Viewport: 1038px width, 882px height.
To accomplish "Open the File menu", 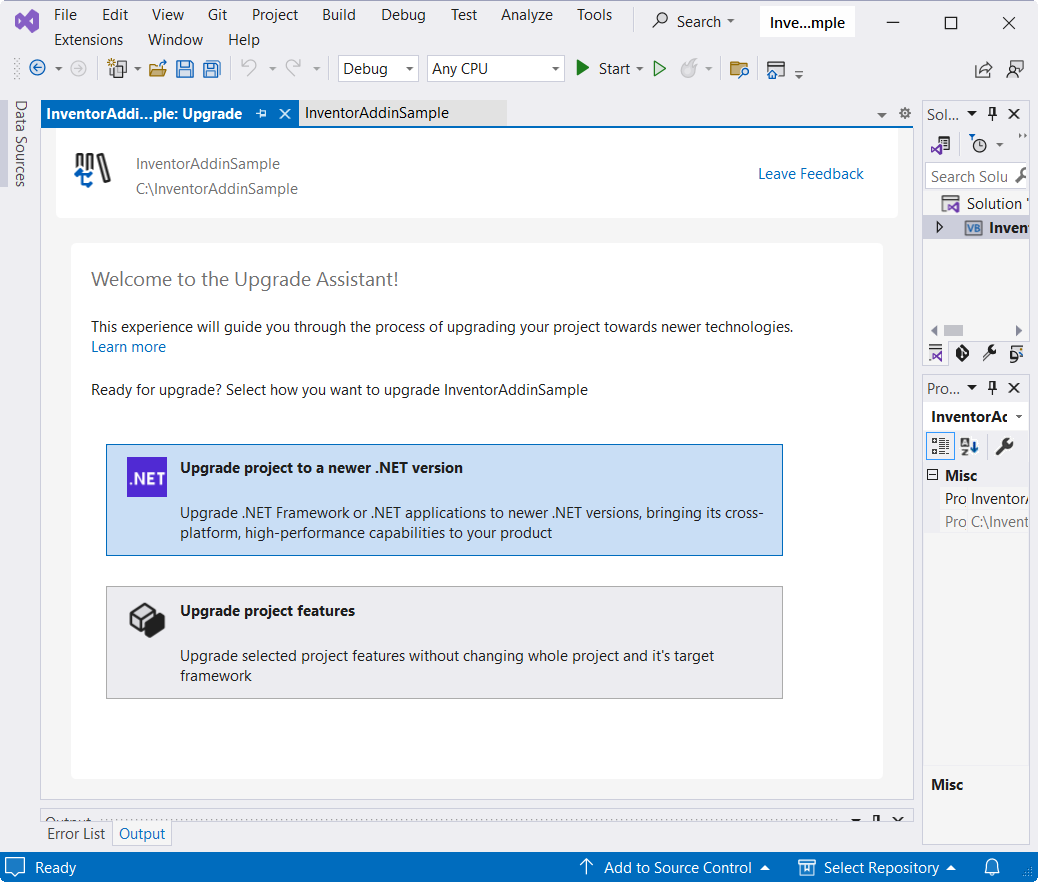I will tap(65, 15).
